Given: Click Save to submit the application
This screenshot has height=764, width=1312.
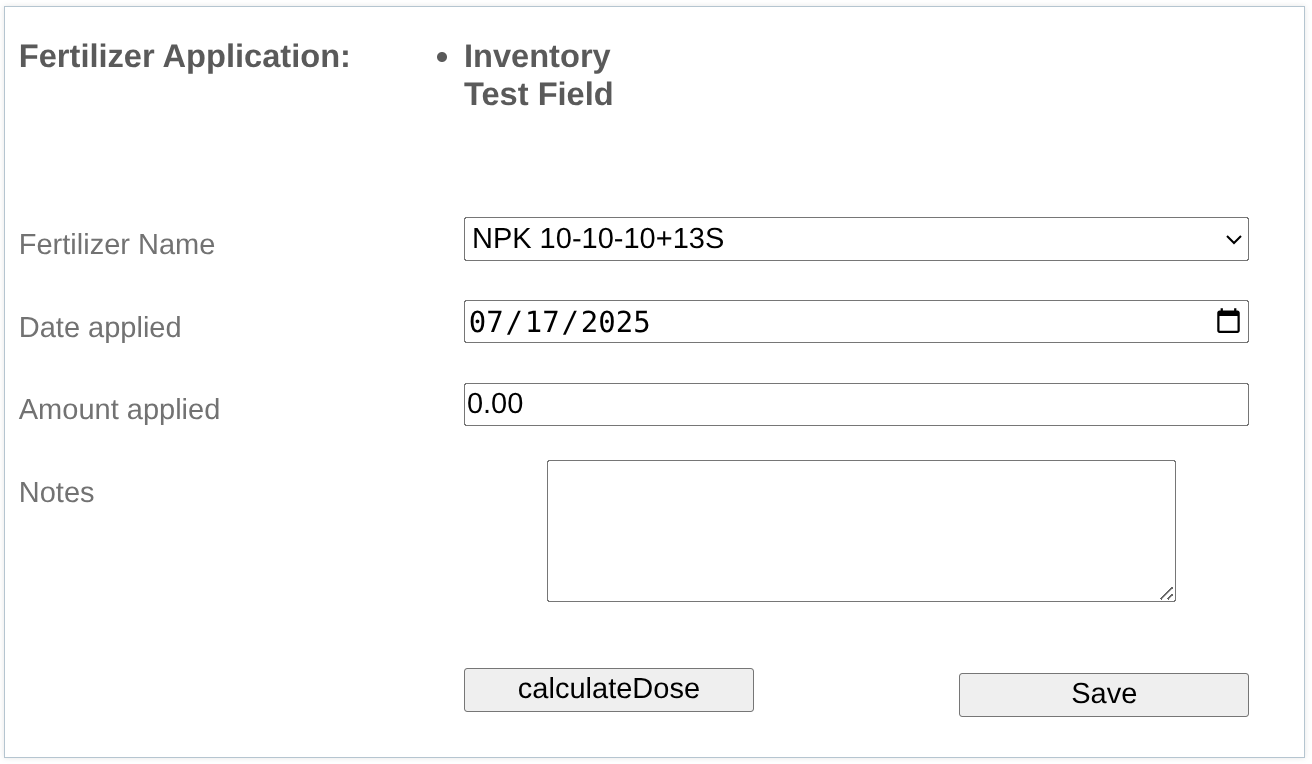Looking at the screenshot, I should [1103, 694].
